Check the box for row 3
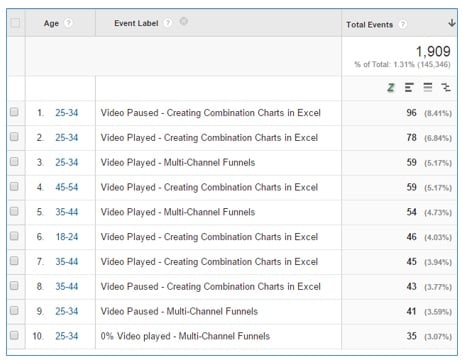Viewport: 463px width, 363px height. (x=14, y=162)
